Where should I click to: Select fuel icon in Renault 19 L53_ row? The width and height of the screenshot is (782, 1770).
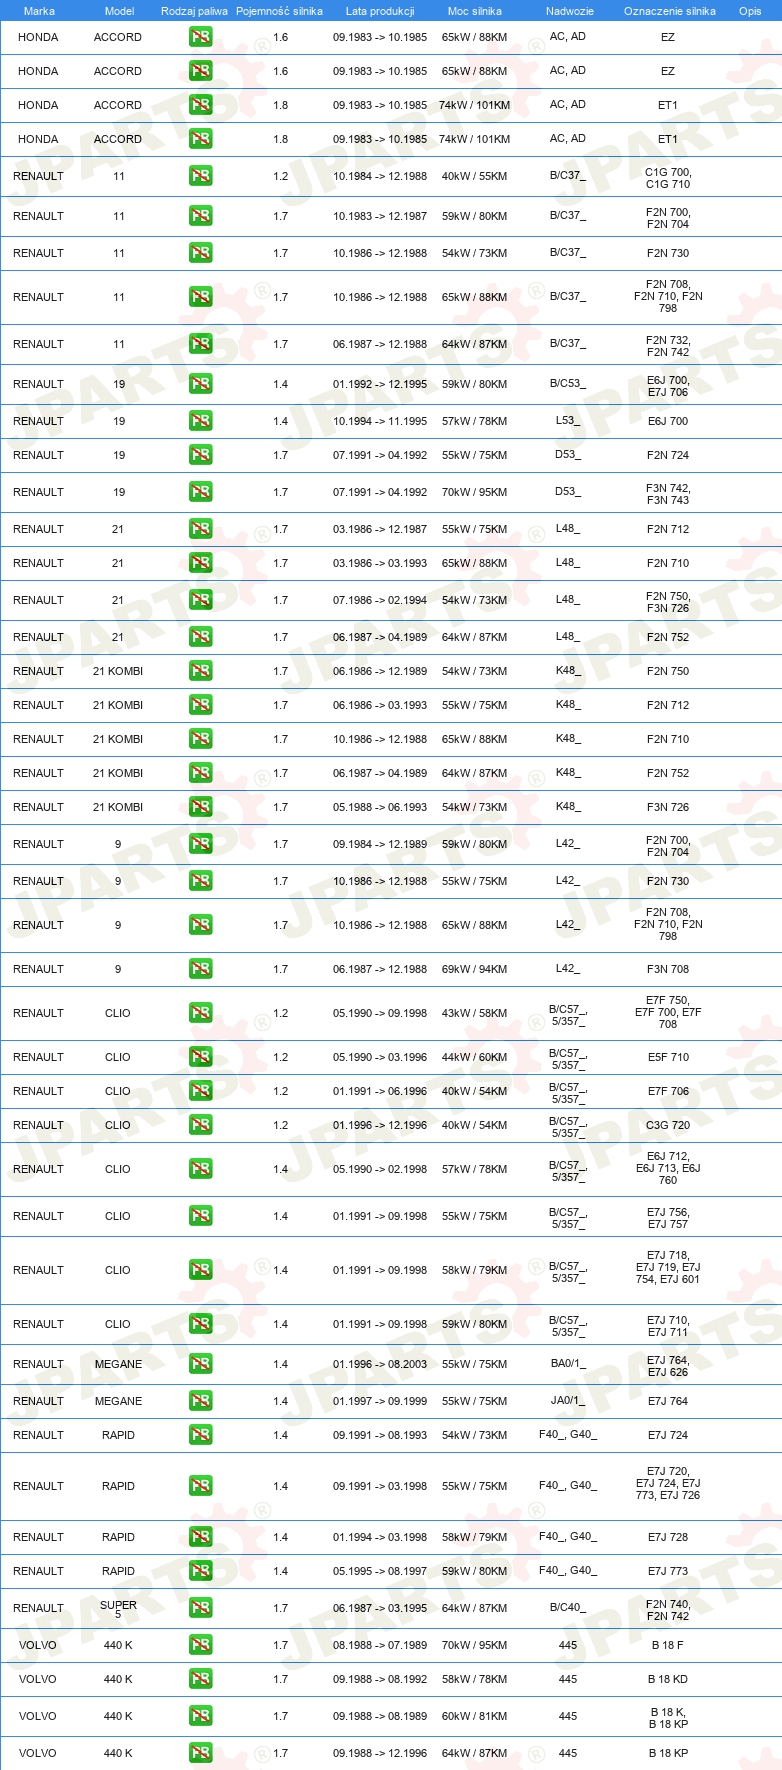[x=200, y=421]
